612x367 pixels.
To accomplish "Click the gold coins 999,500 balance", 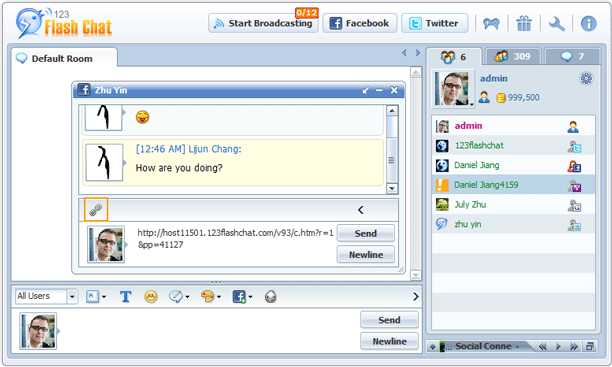I will pyautogui.click(x=518, y=98).
